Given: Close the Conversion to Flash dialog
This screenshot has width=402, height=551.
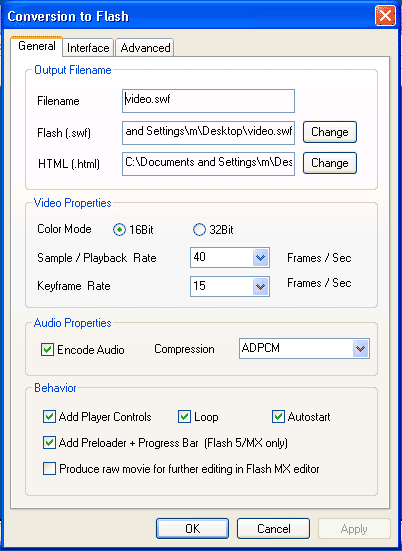Looking at the screenshot, I should tap(385, 16).
